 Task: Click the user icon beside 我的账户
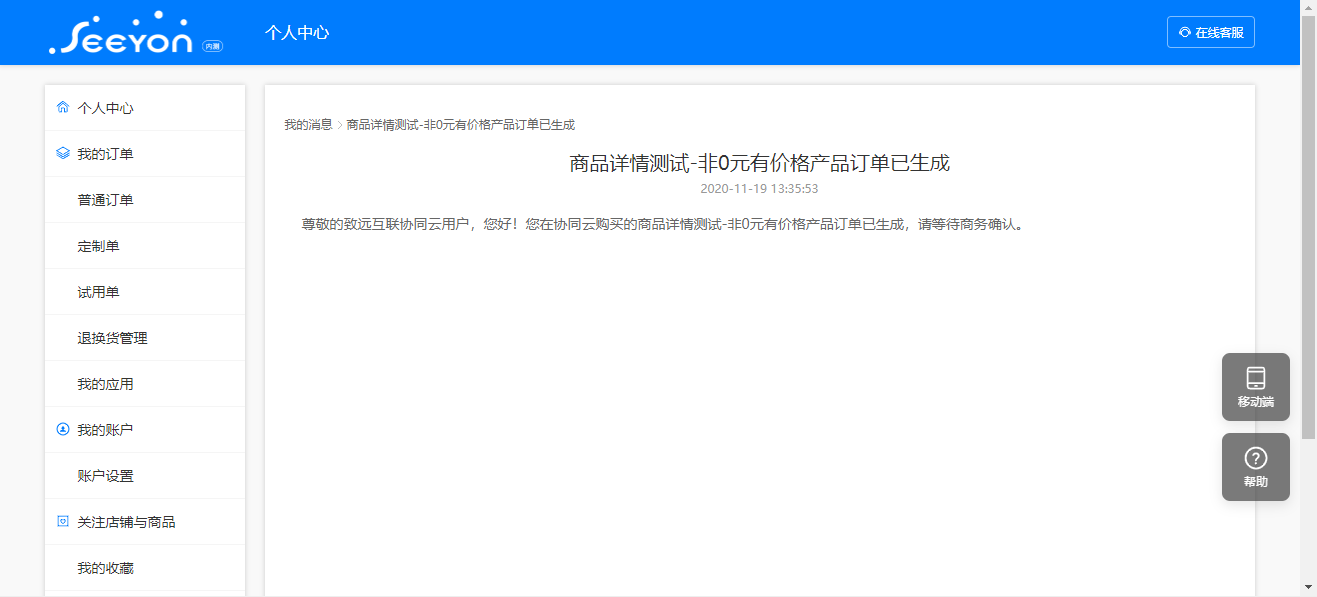tap(63, 429)
